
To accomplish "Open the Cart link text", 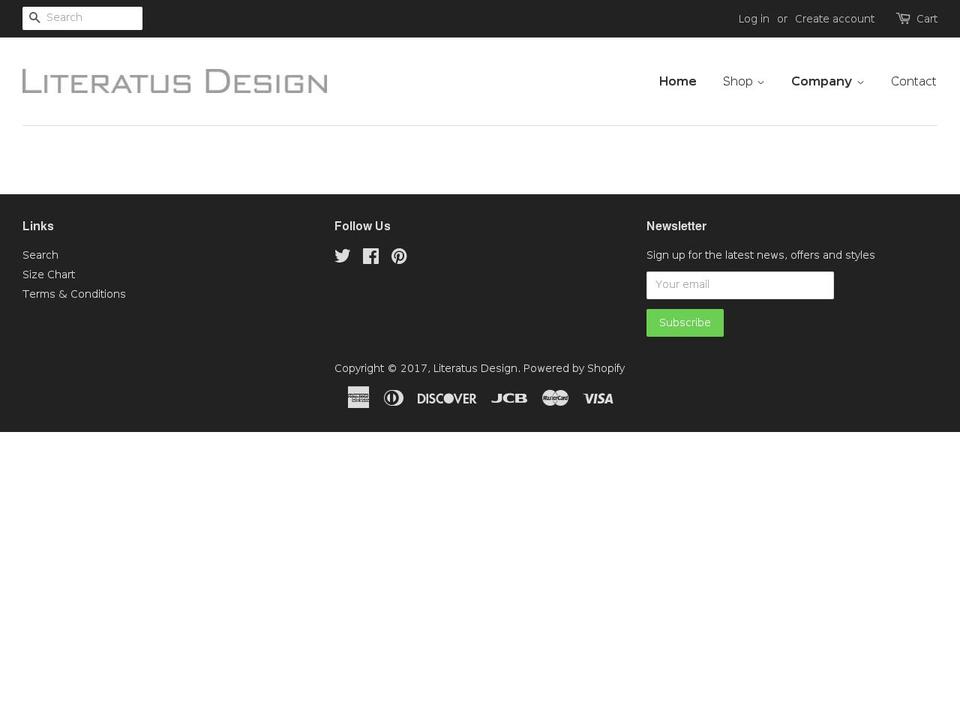I will click(x=926, y=19).
